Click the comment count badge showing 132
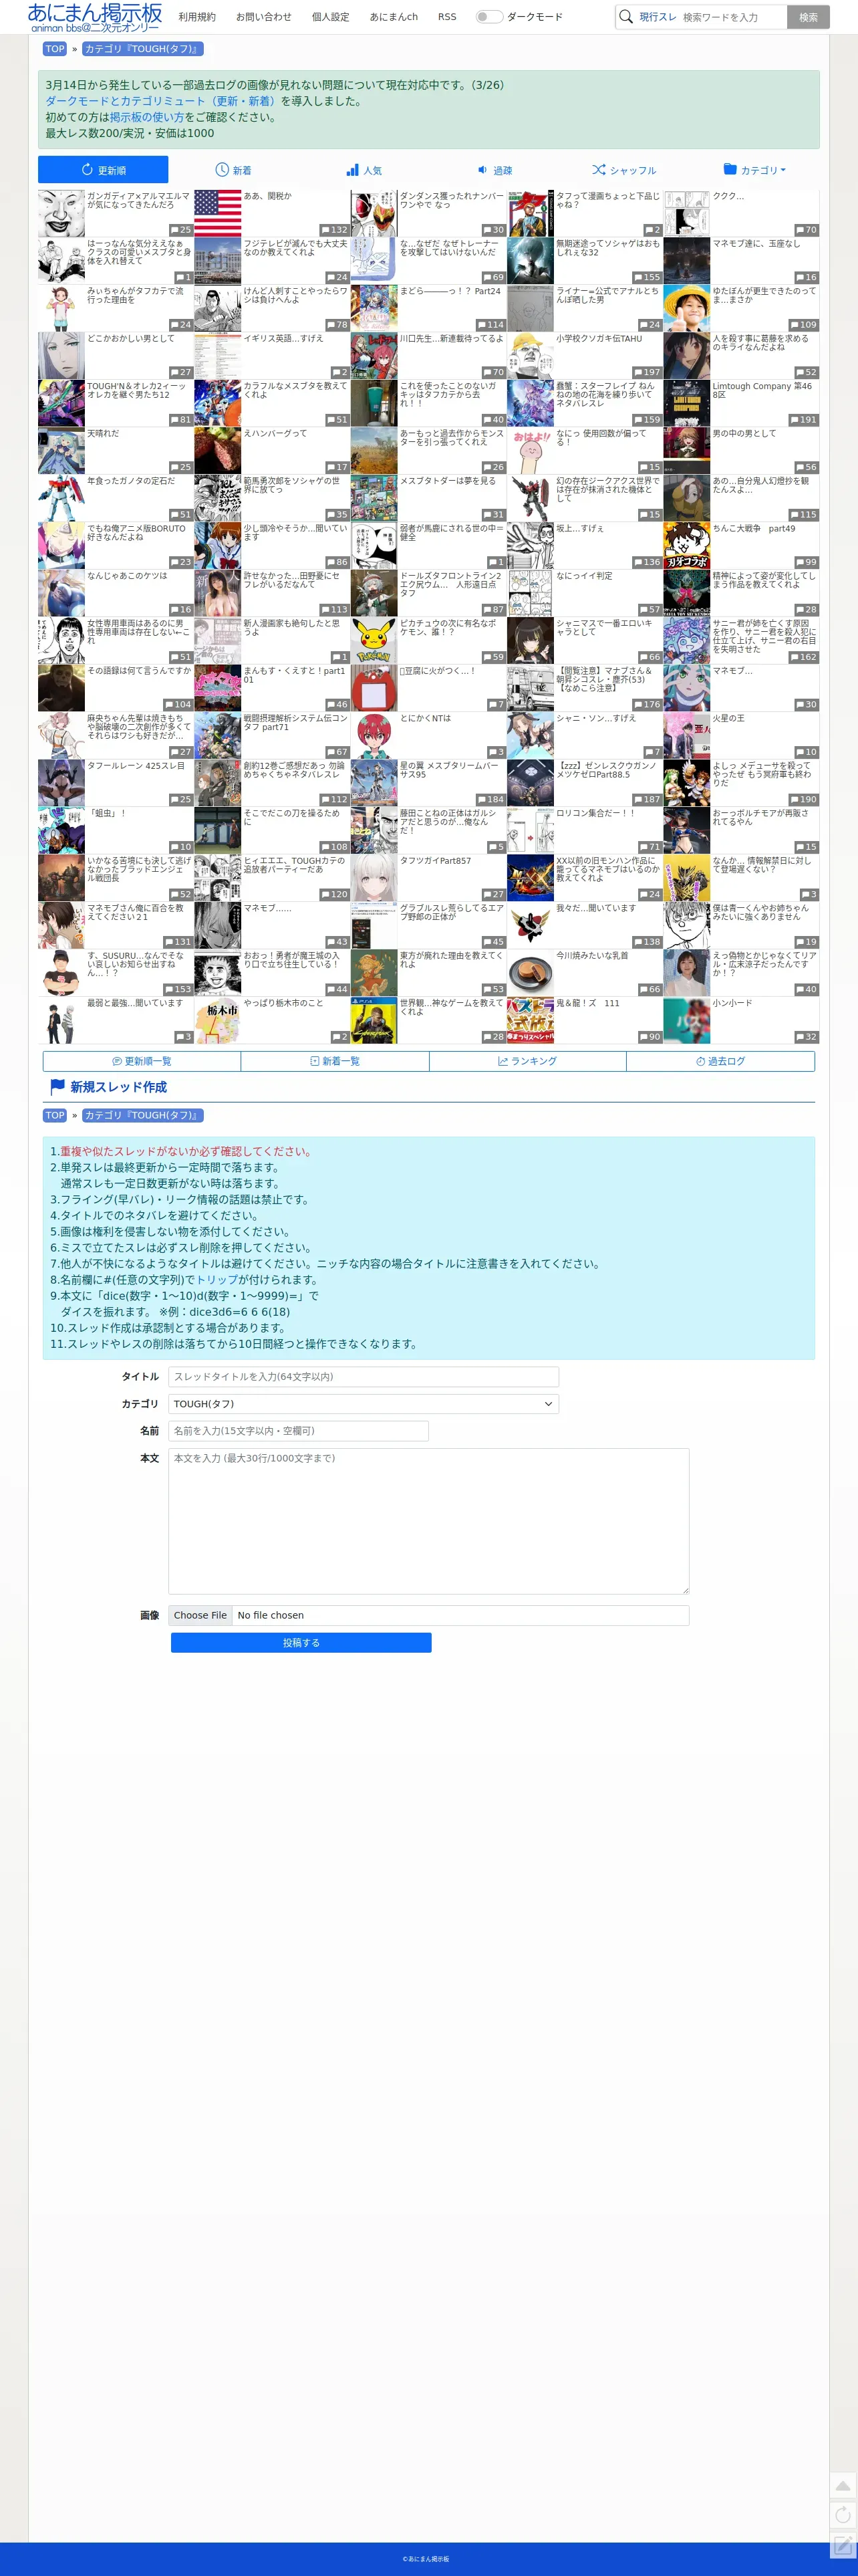This screenshot has height=2576, width=858. [x=334, y=230]
